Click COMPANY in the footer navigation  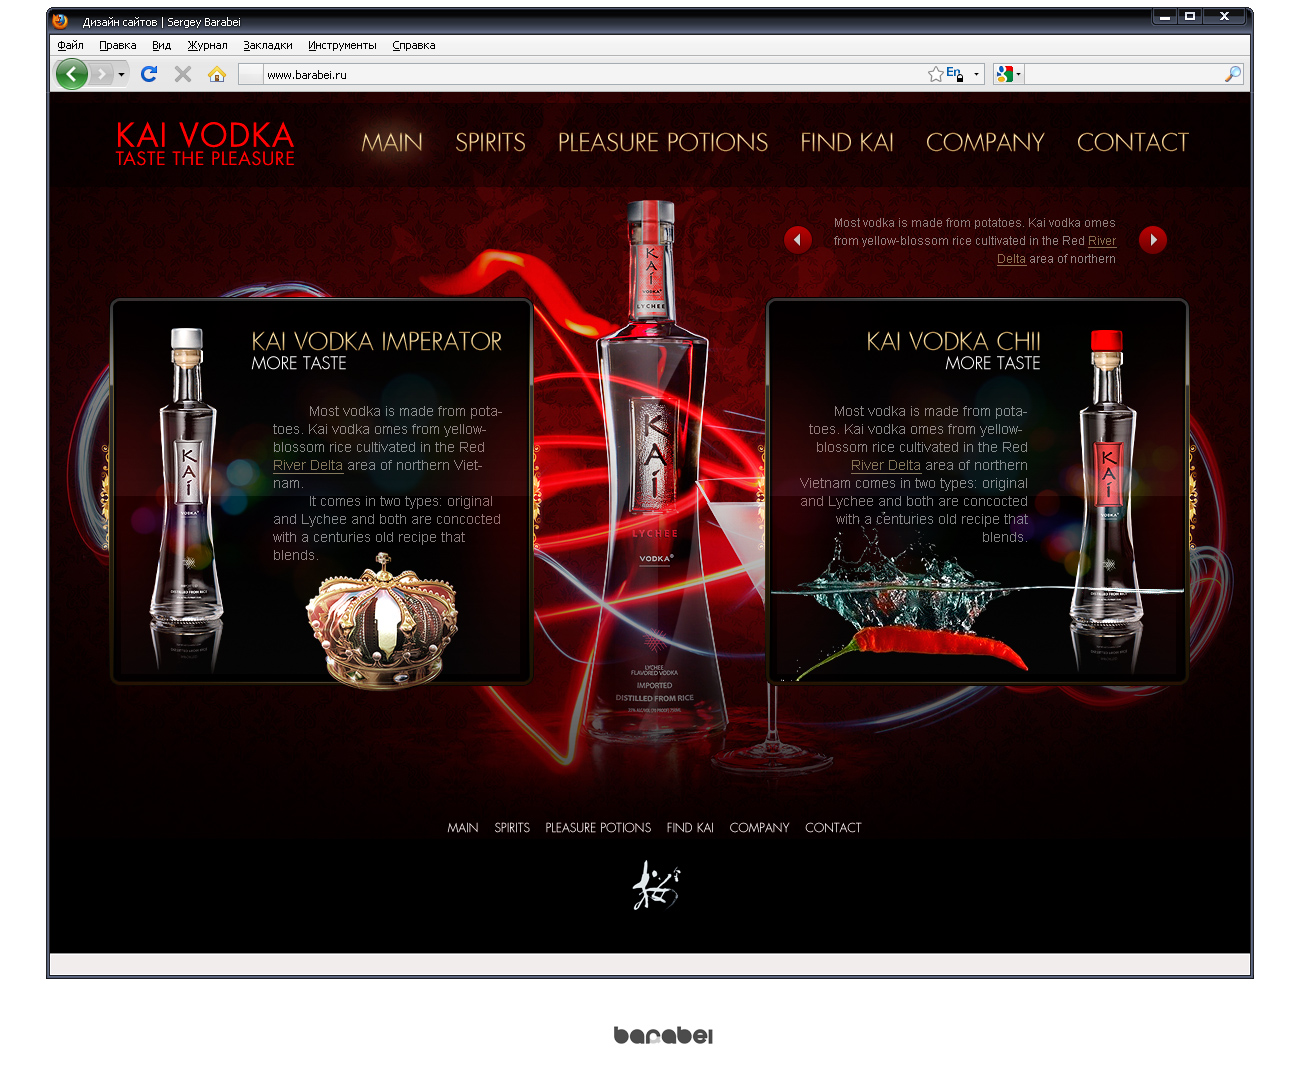pyautogui.click(x=759, y=828)
